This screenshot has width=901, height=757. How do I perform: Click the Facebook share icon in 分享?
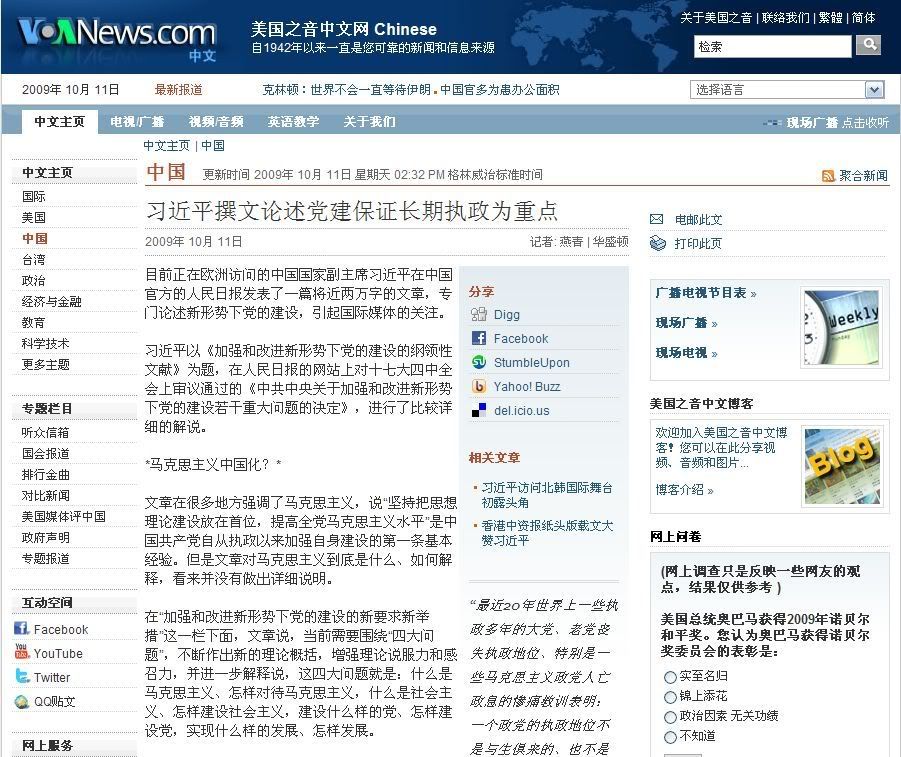coord(479,338)
